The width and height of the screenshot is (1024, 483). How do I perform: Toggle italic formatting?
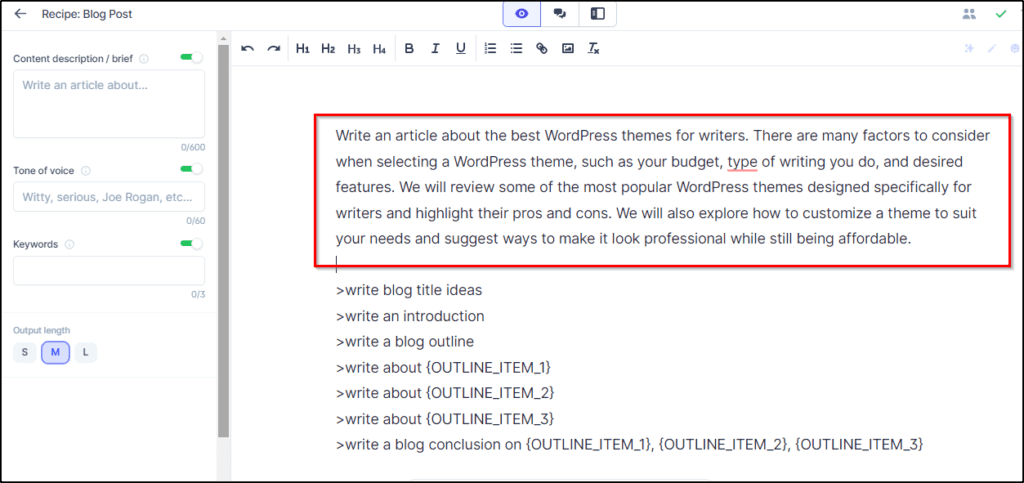coord(435,48)
